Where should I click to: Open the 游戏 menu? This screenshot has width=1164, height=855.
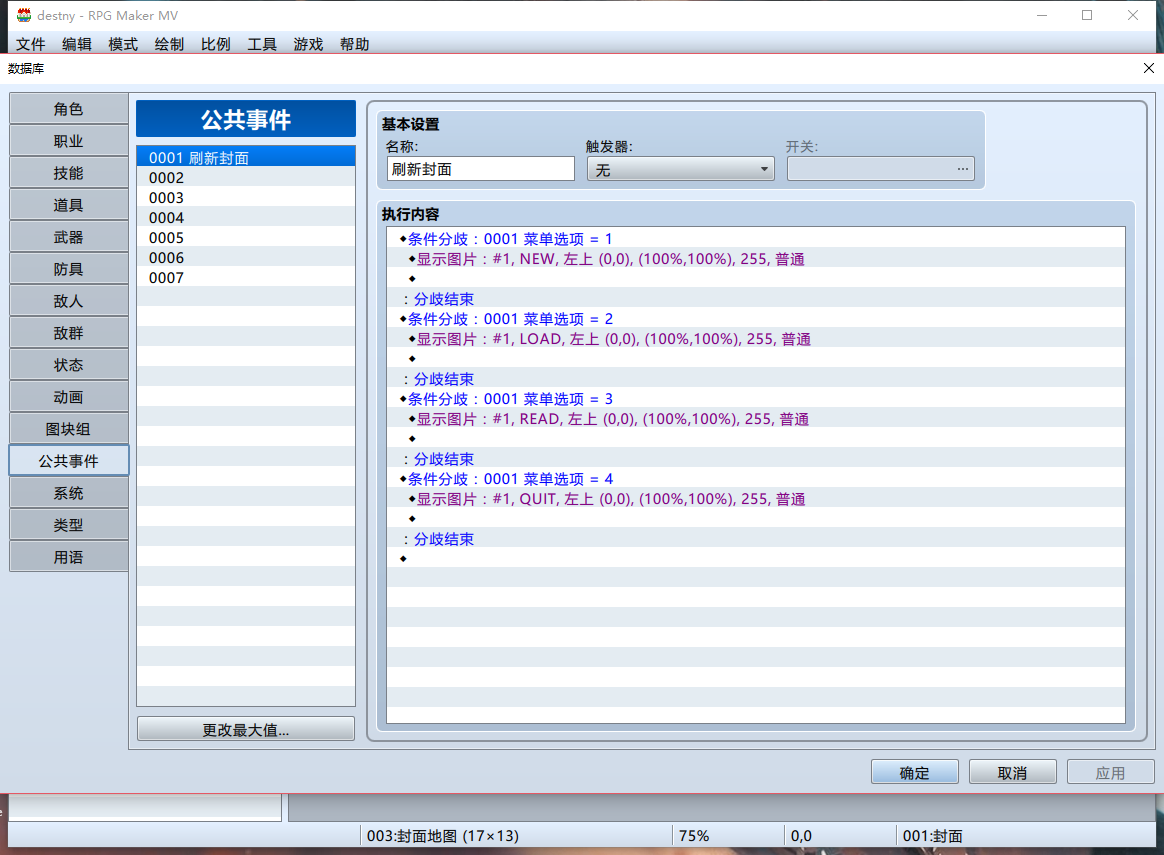[x=308, y=45]
